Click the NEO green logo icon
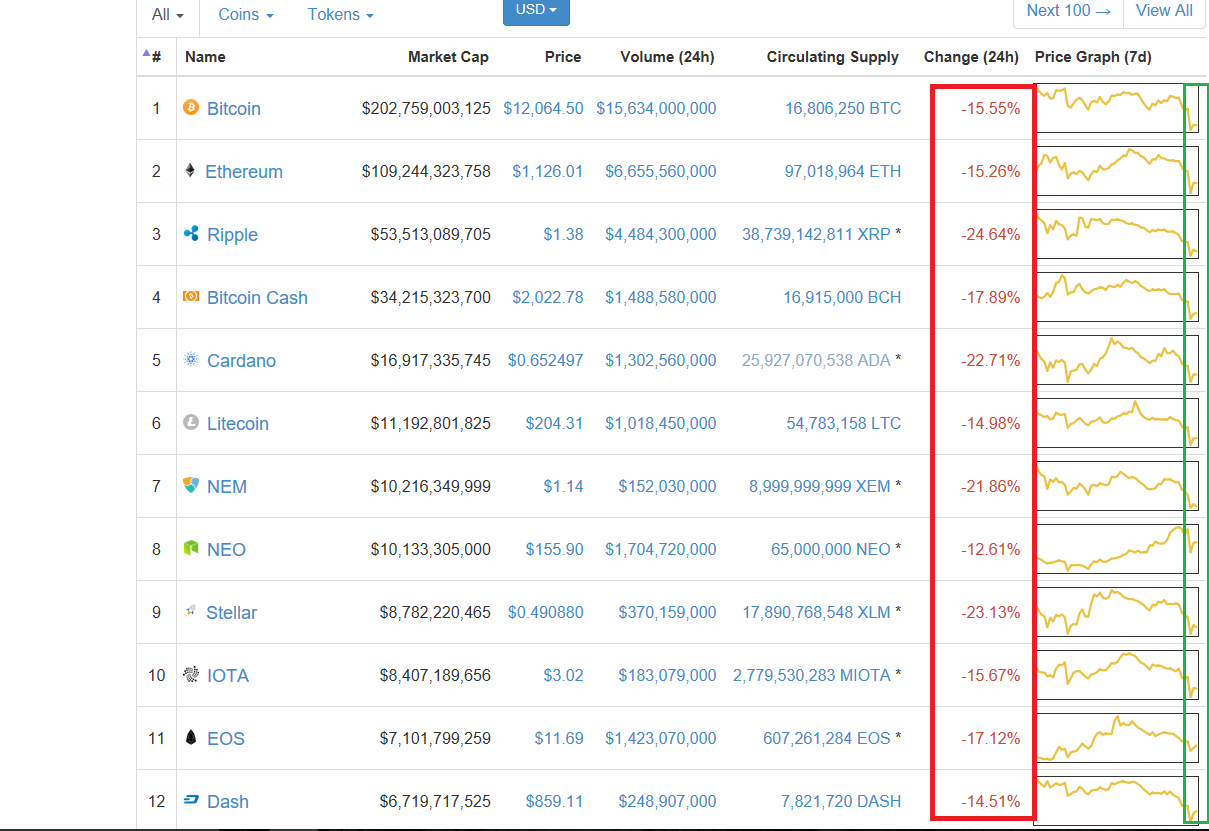 click(191, 548)
